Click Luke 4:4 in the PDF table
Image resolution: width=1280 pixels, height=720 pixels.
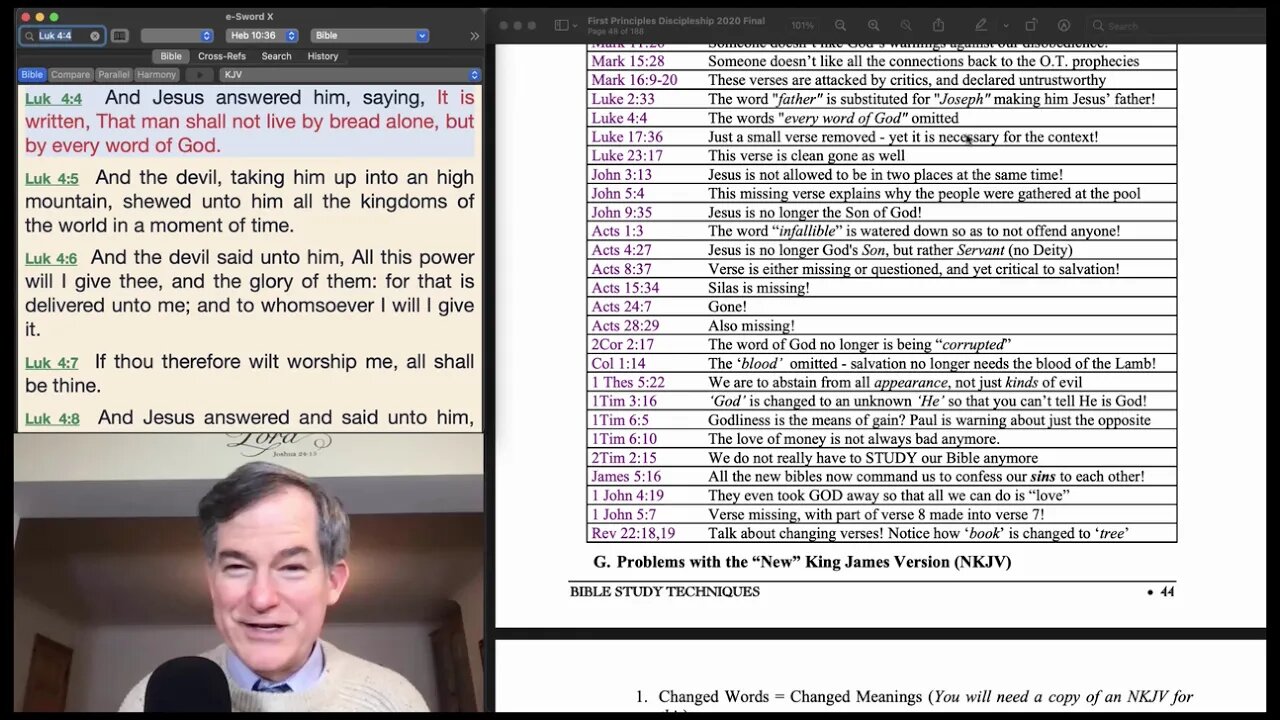coord(619,118)
